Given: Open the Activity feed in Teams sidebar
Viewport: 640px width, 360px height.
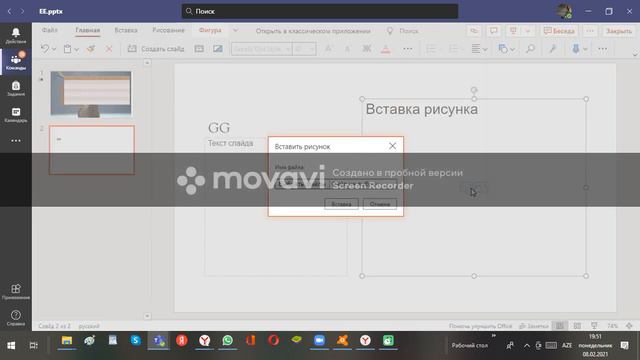Looking at the screenshot, I should 16,36.
